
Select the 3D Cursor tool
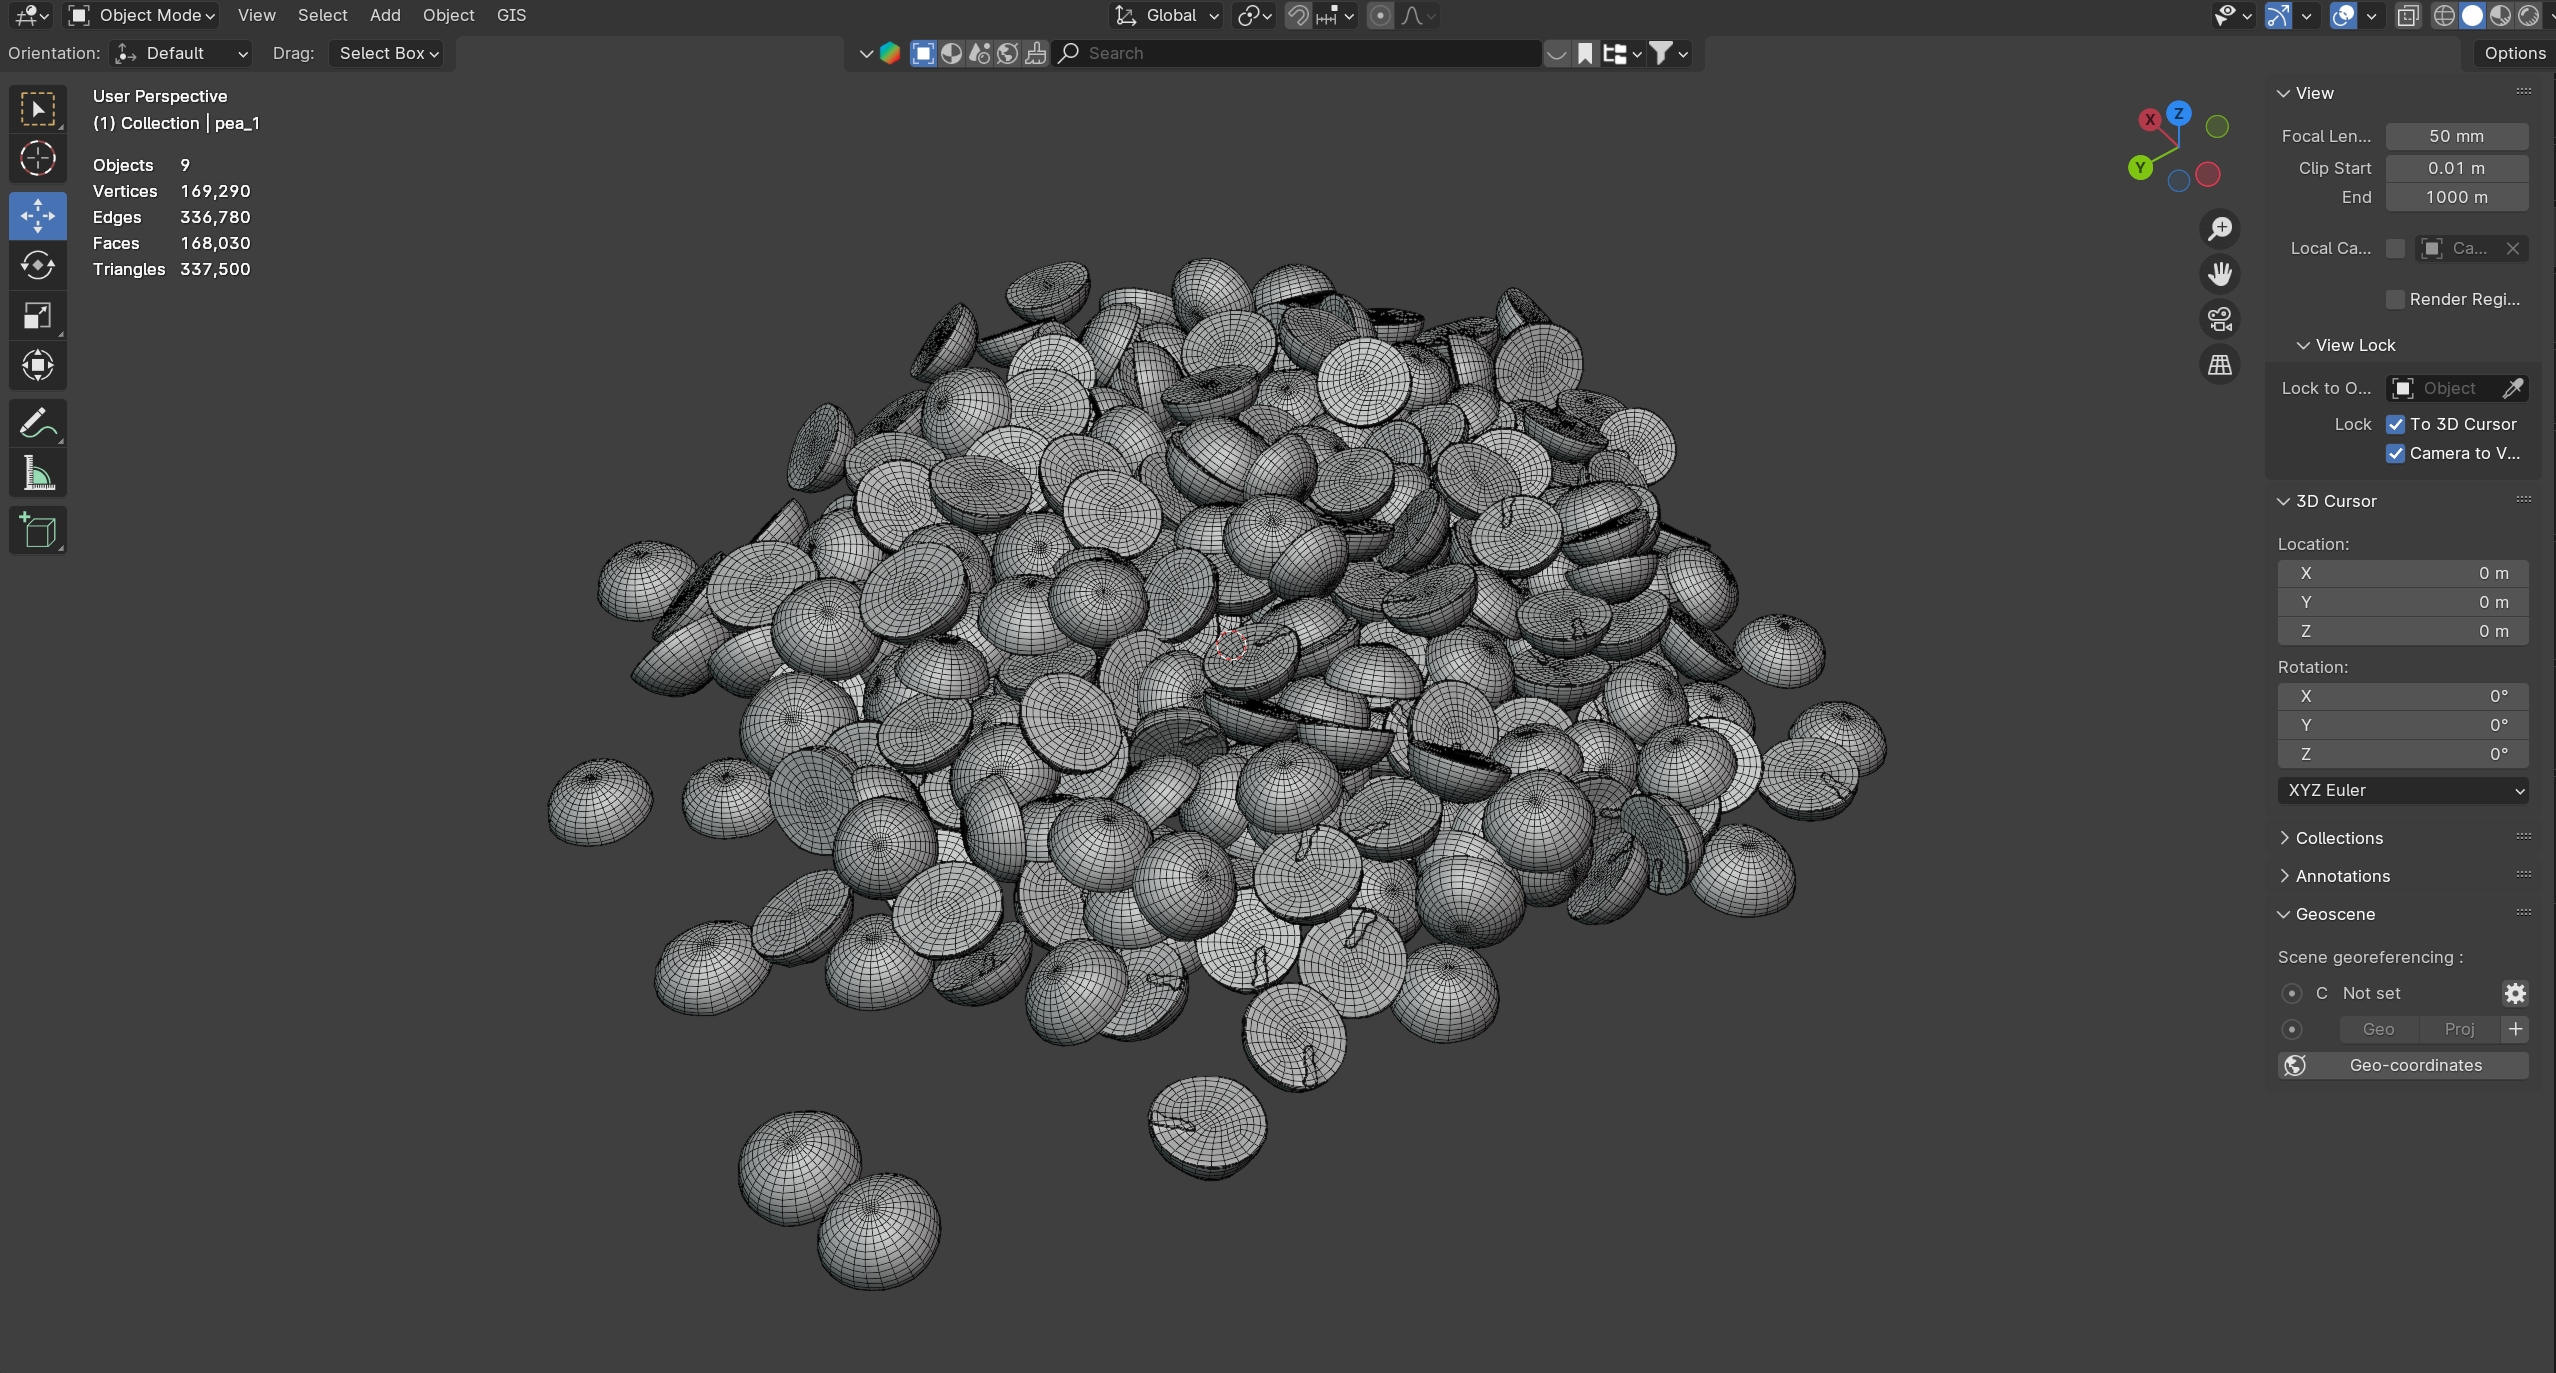click(37, 158)
